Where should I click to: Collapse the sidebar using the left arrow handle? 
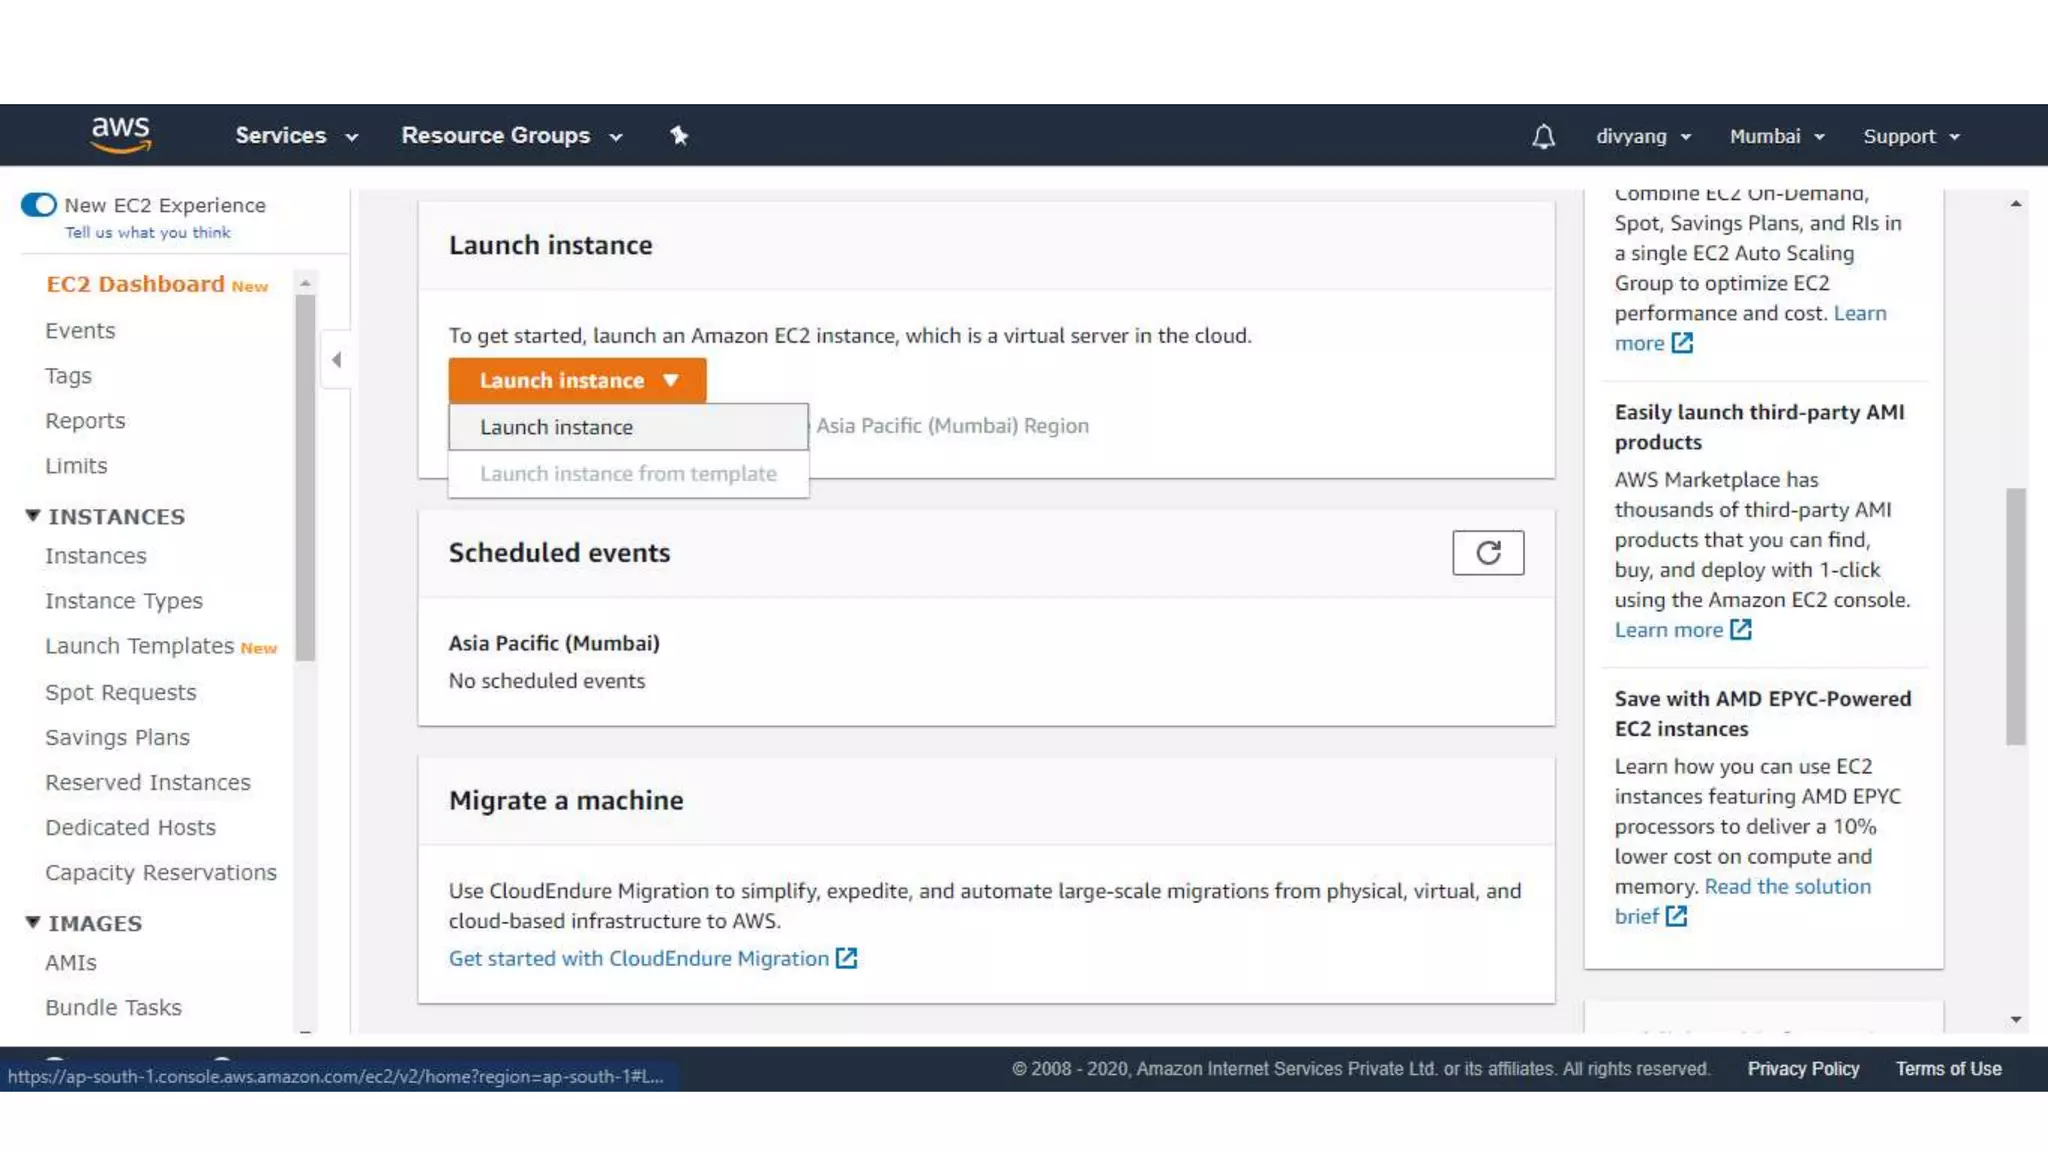point(337,359)
